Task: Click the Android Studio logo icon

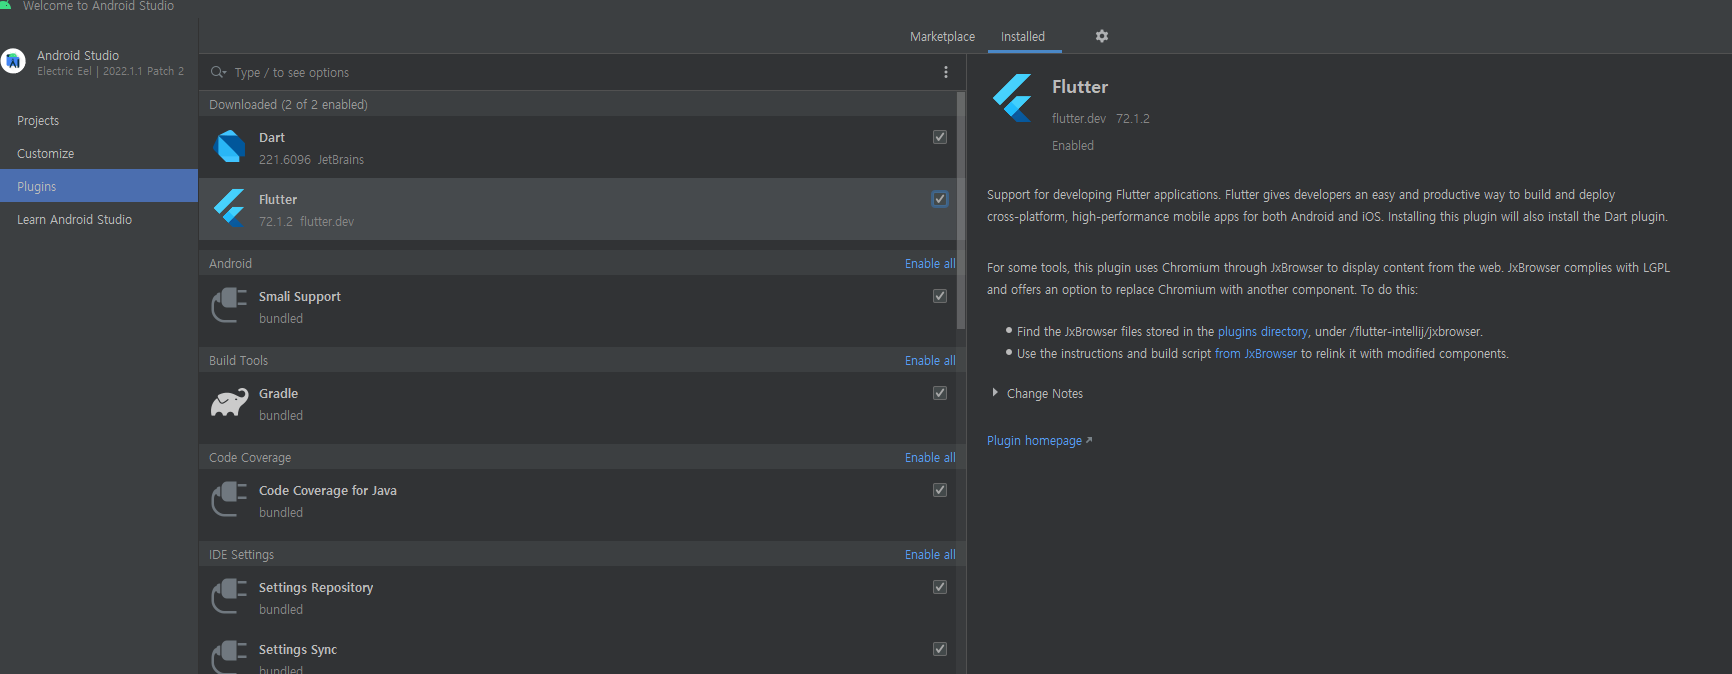Action: point(13,62)
